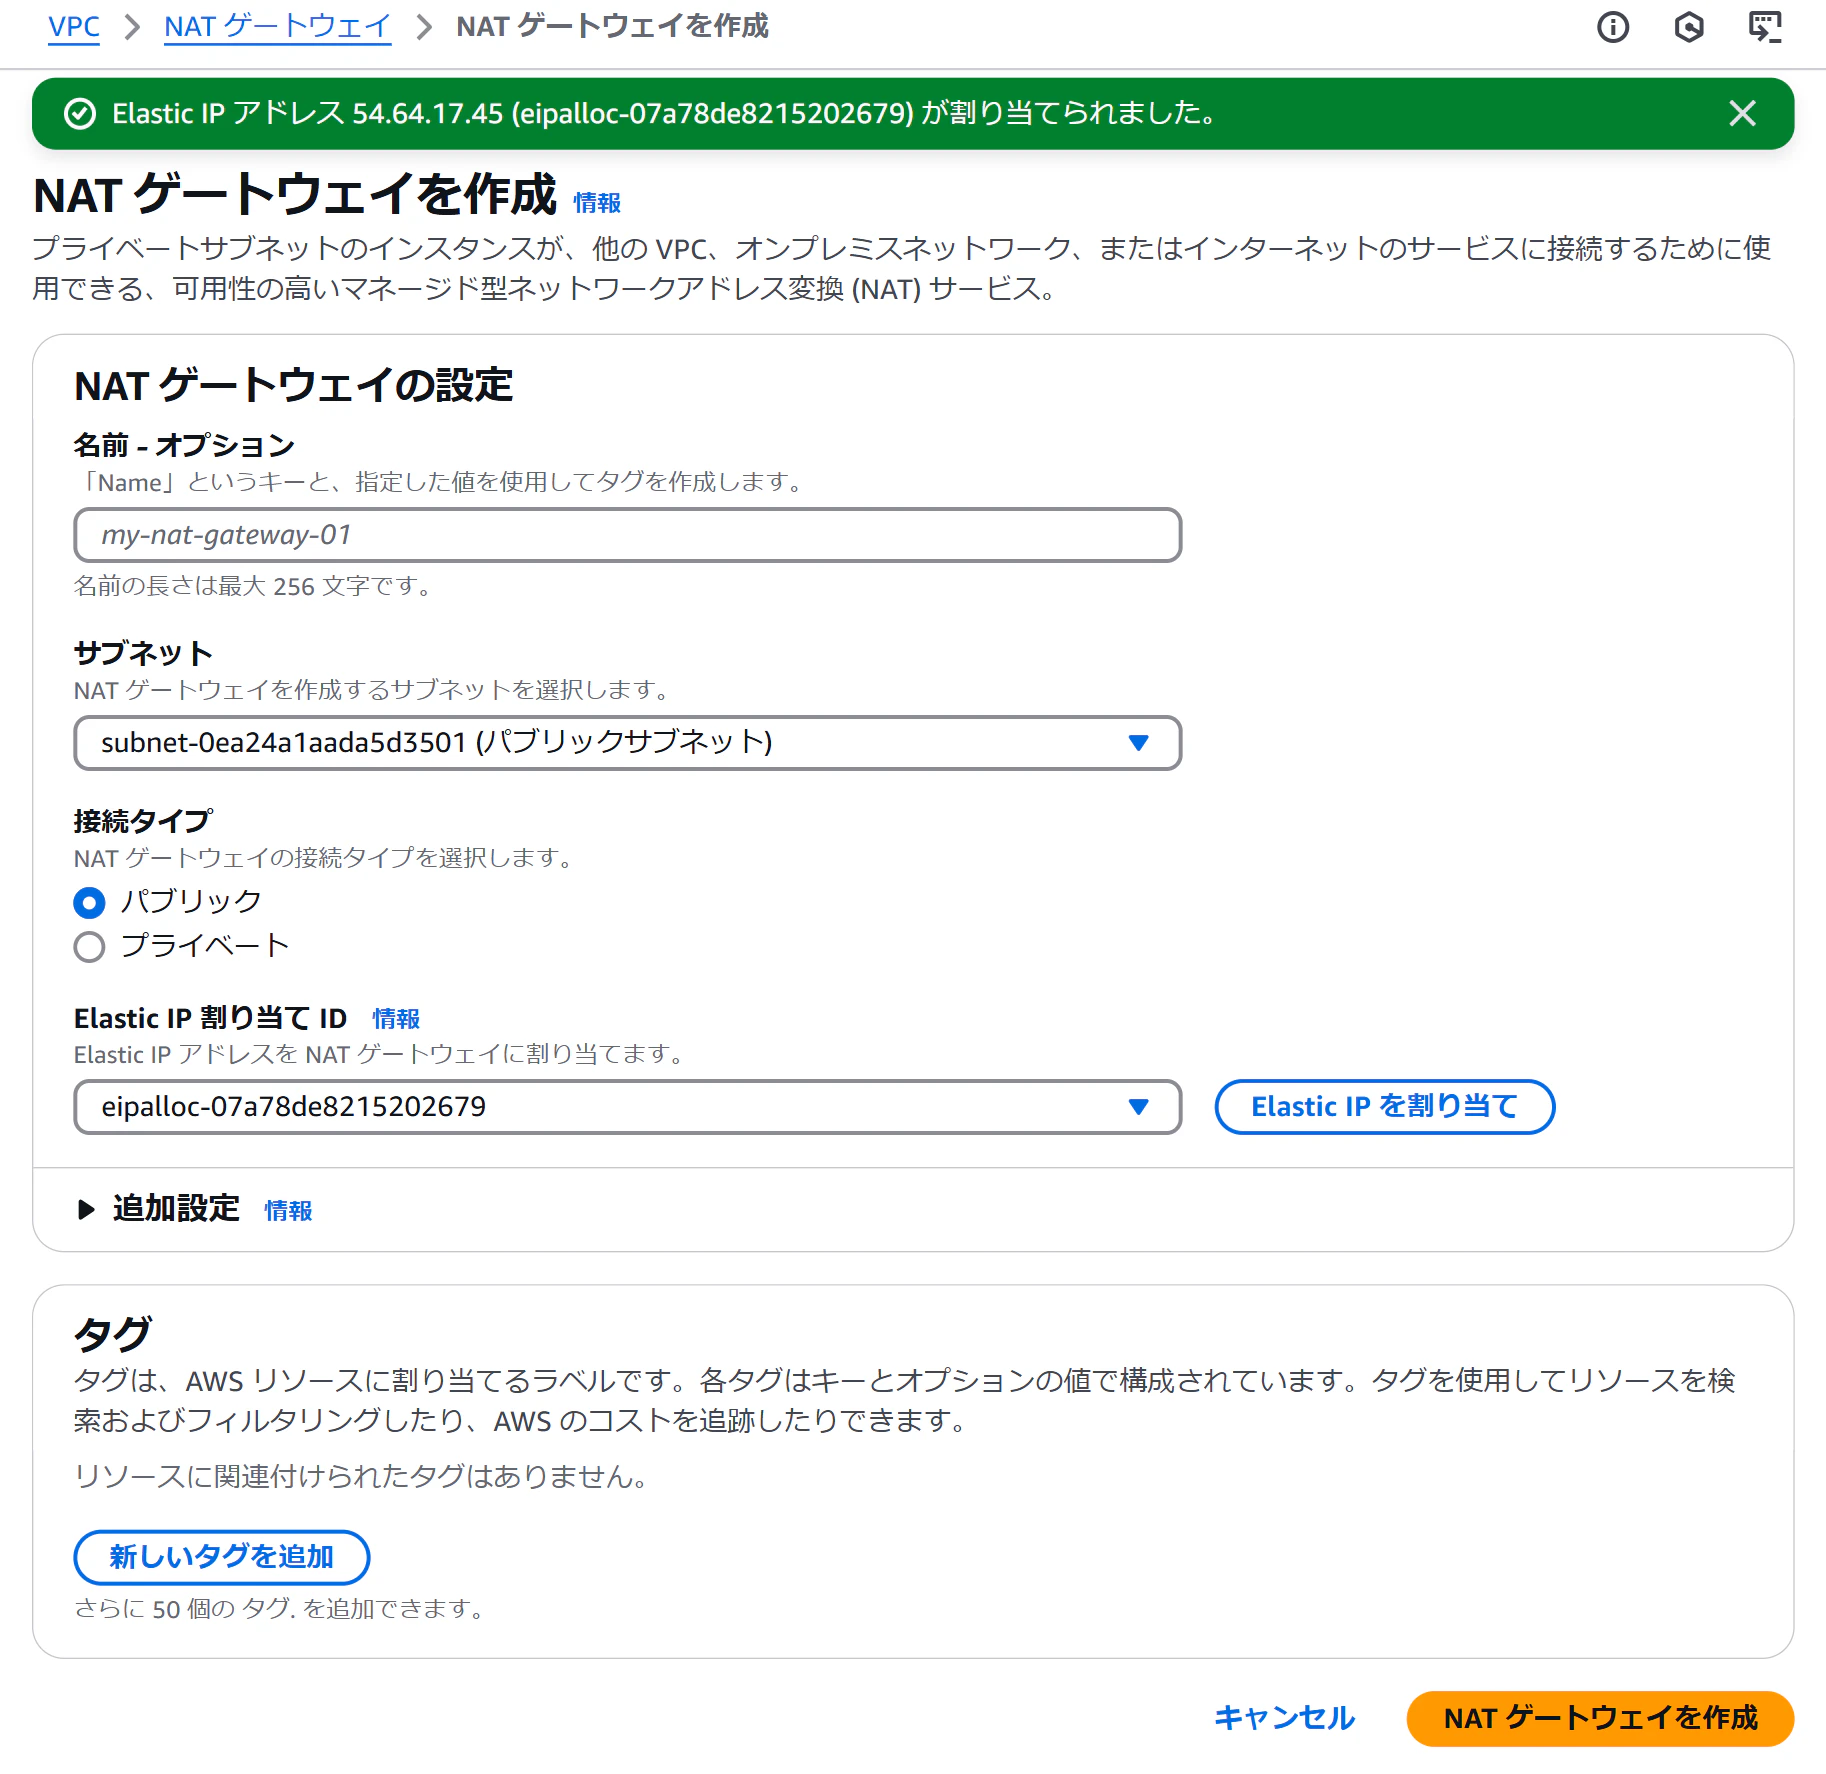This screenshot has height=1774, width=1826.
Task: Open 情報 link beside Elastic IP 割り当て ID
Action: 396,1019
